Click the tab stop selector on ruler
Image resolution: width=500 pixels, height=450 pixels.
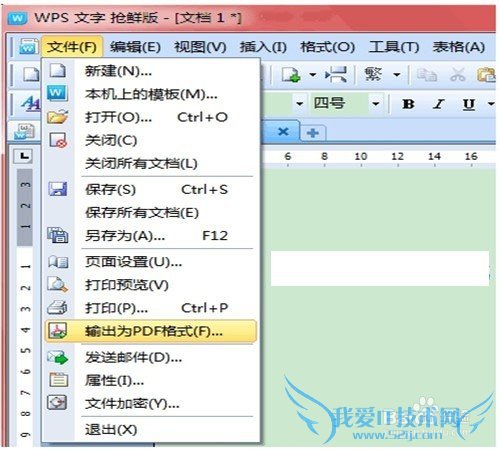click(23, 156)
